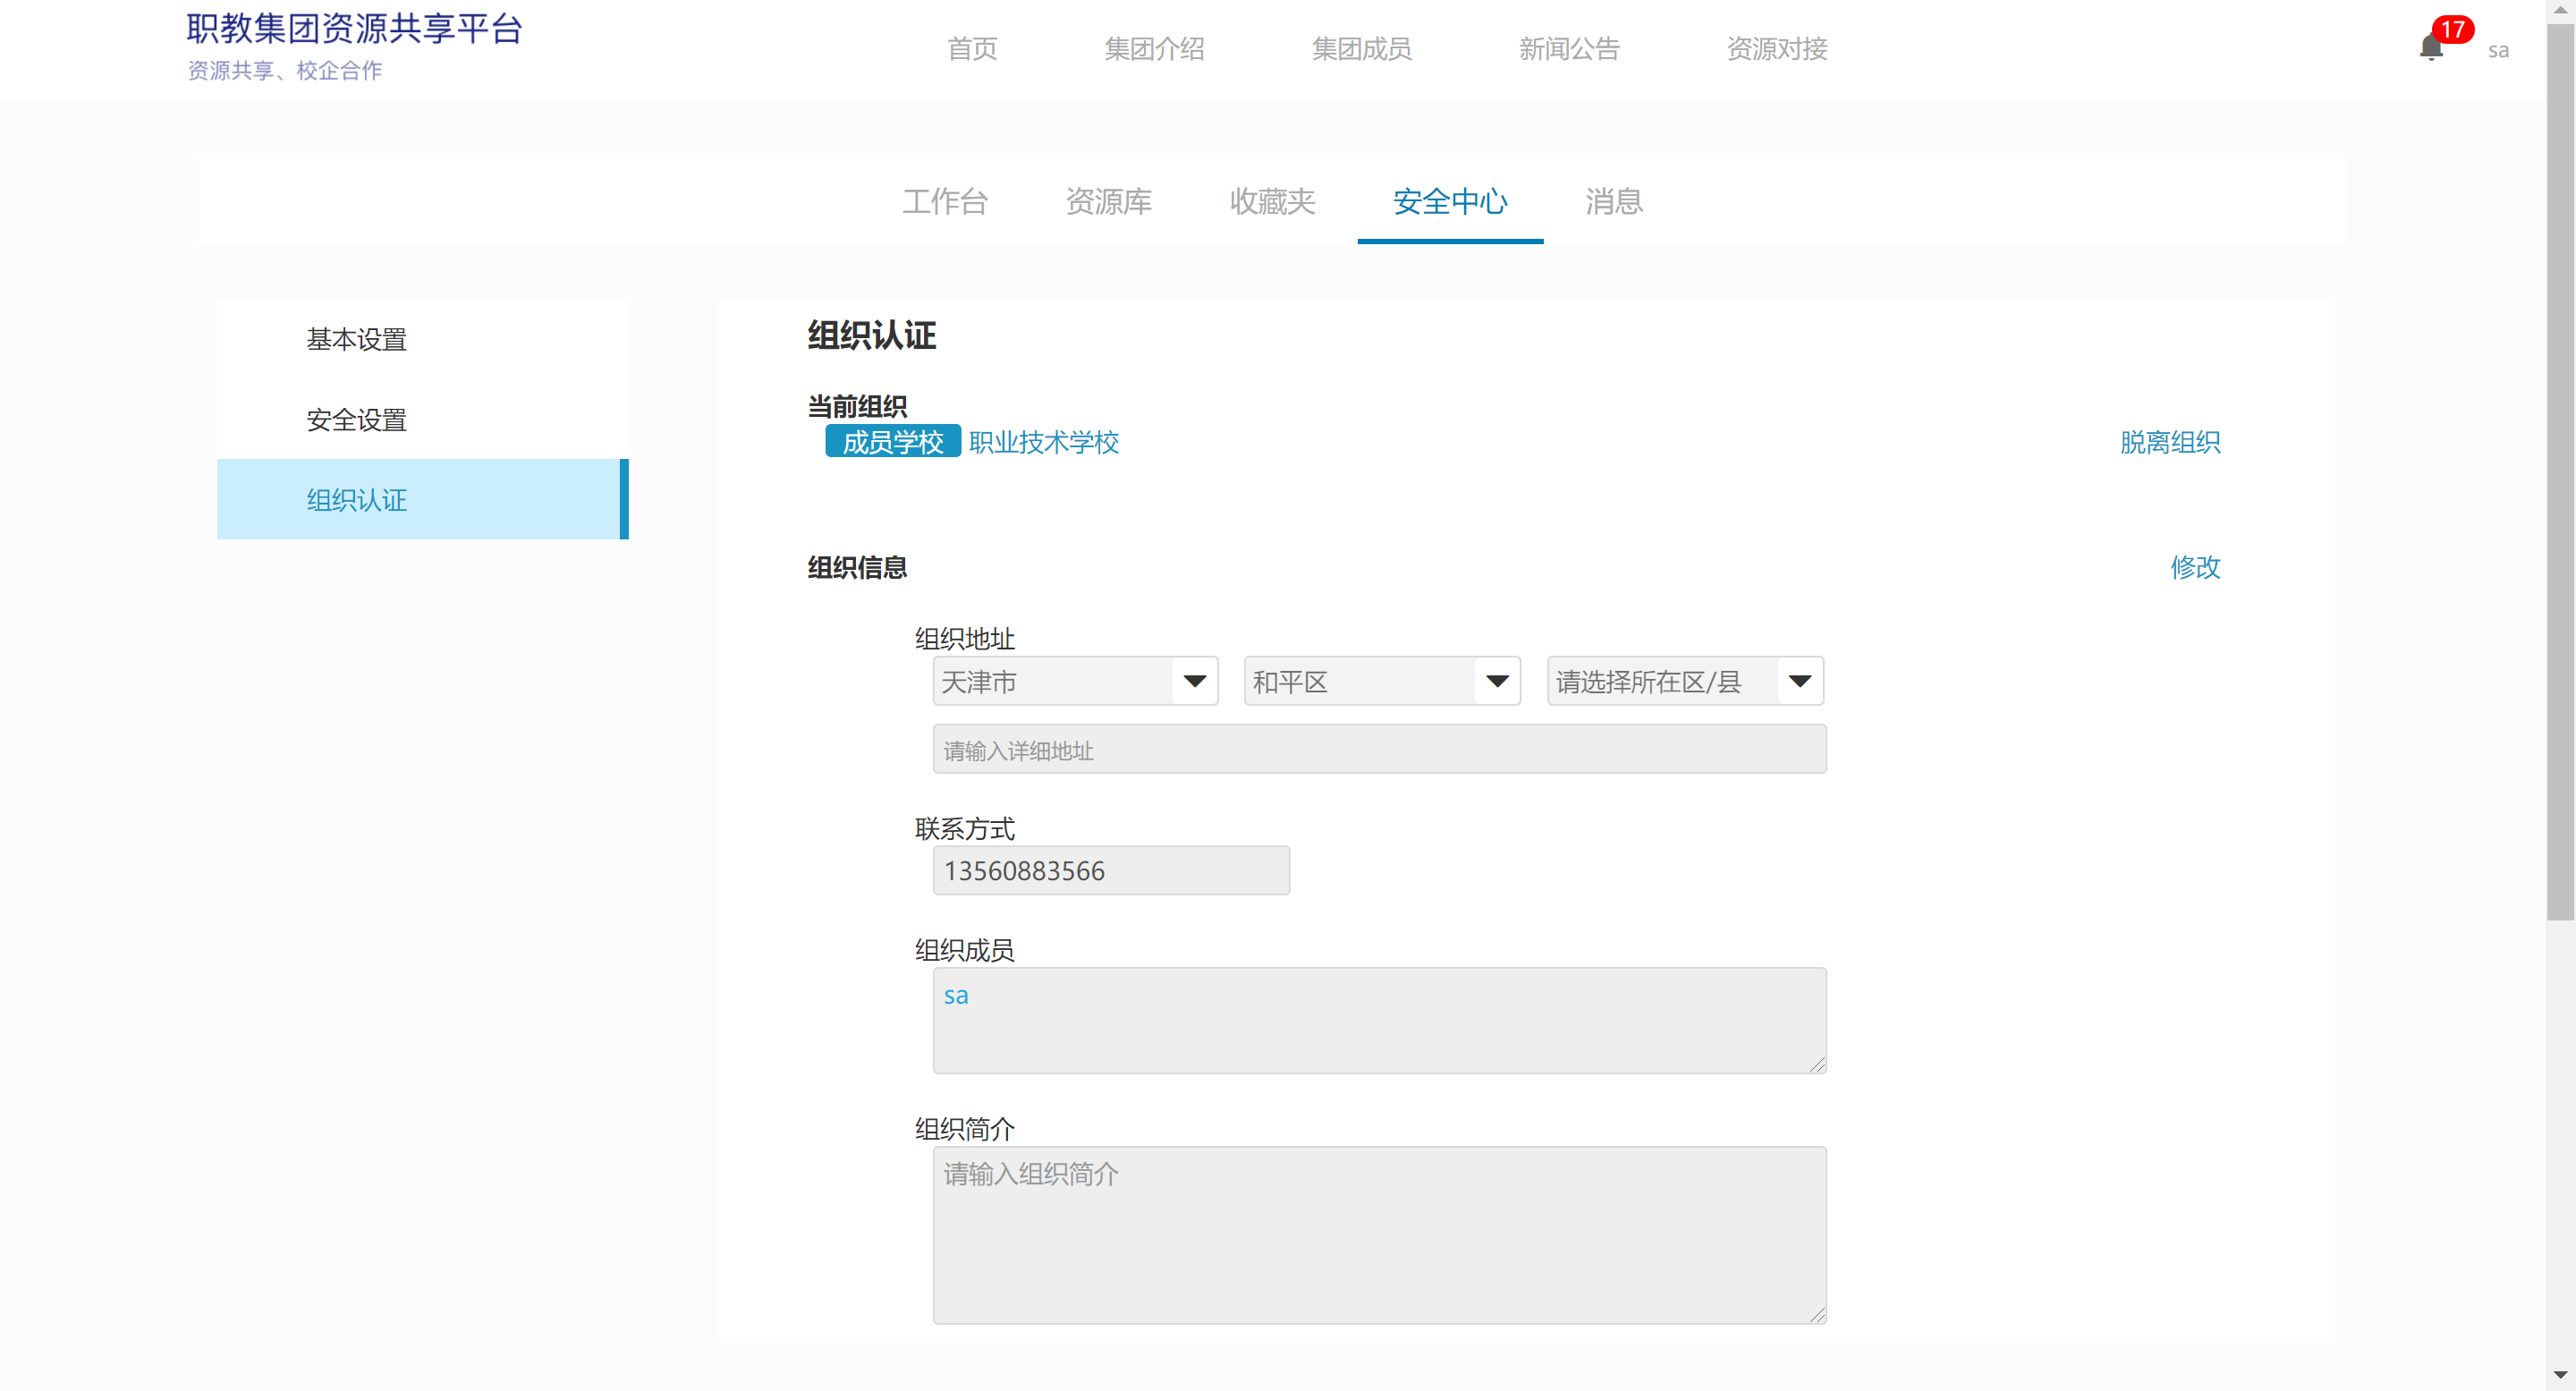Select 安全设置 in the sidebar
The width and height of the screenshot is (2576, 1391).
pyautogui.click(x=356, y=420)
